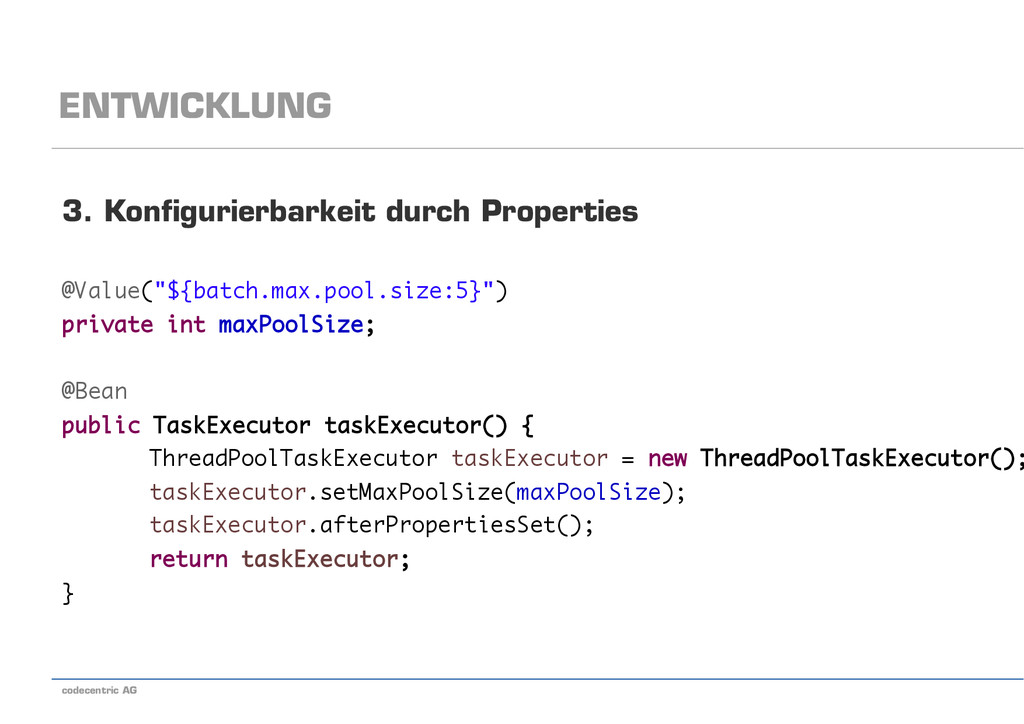The image size is (1024, 724).
Task: Click the @Value annotation line
Action: point(284,291)
